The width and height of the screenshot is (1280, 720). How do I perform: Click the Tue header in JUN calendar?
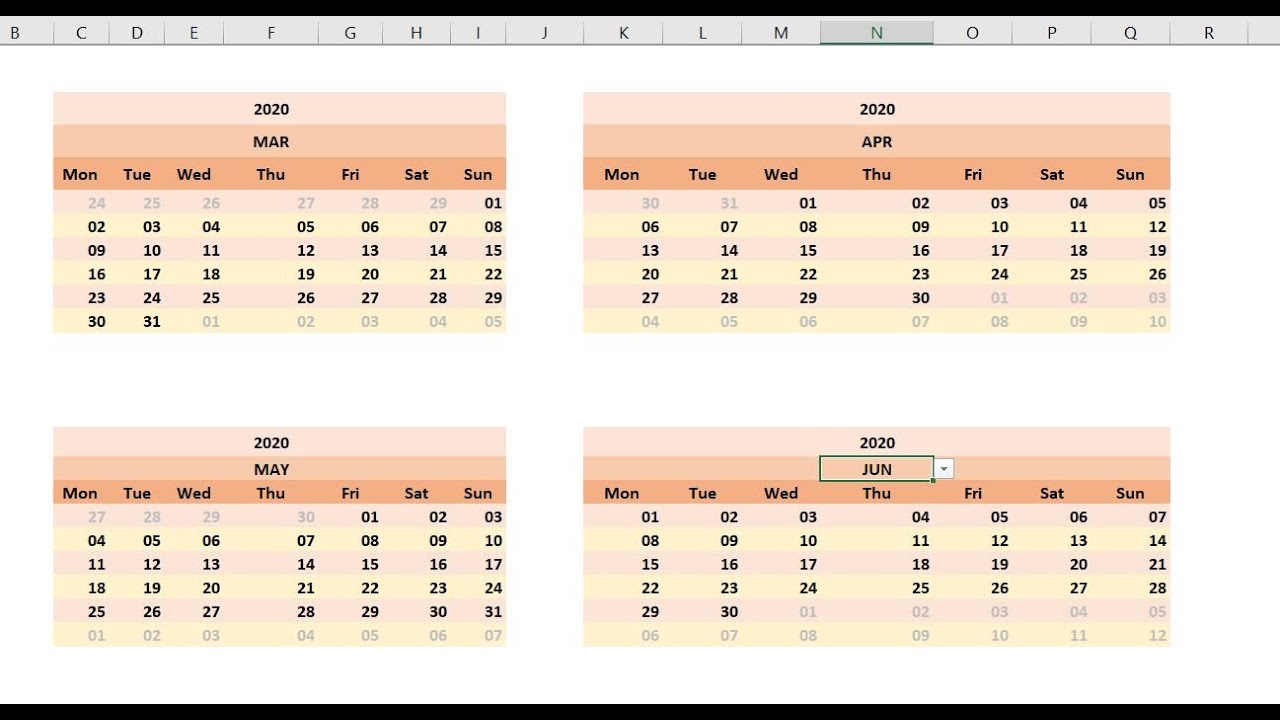(x=702, y=493)
